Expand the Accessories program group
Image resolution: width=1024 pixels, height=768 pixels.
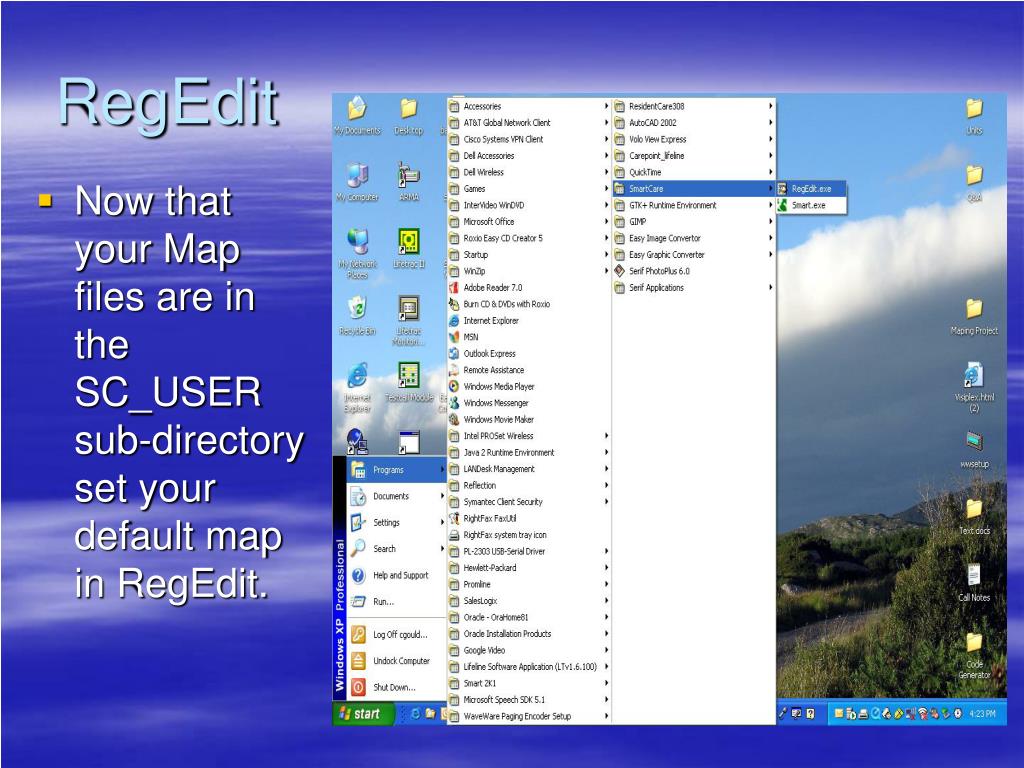(529, 106)
